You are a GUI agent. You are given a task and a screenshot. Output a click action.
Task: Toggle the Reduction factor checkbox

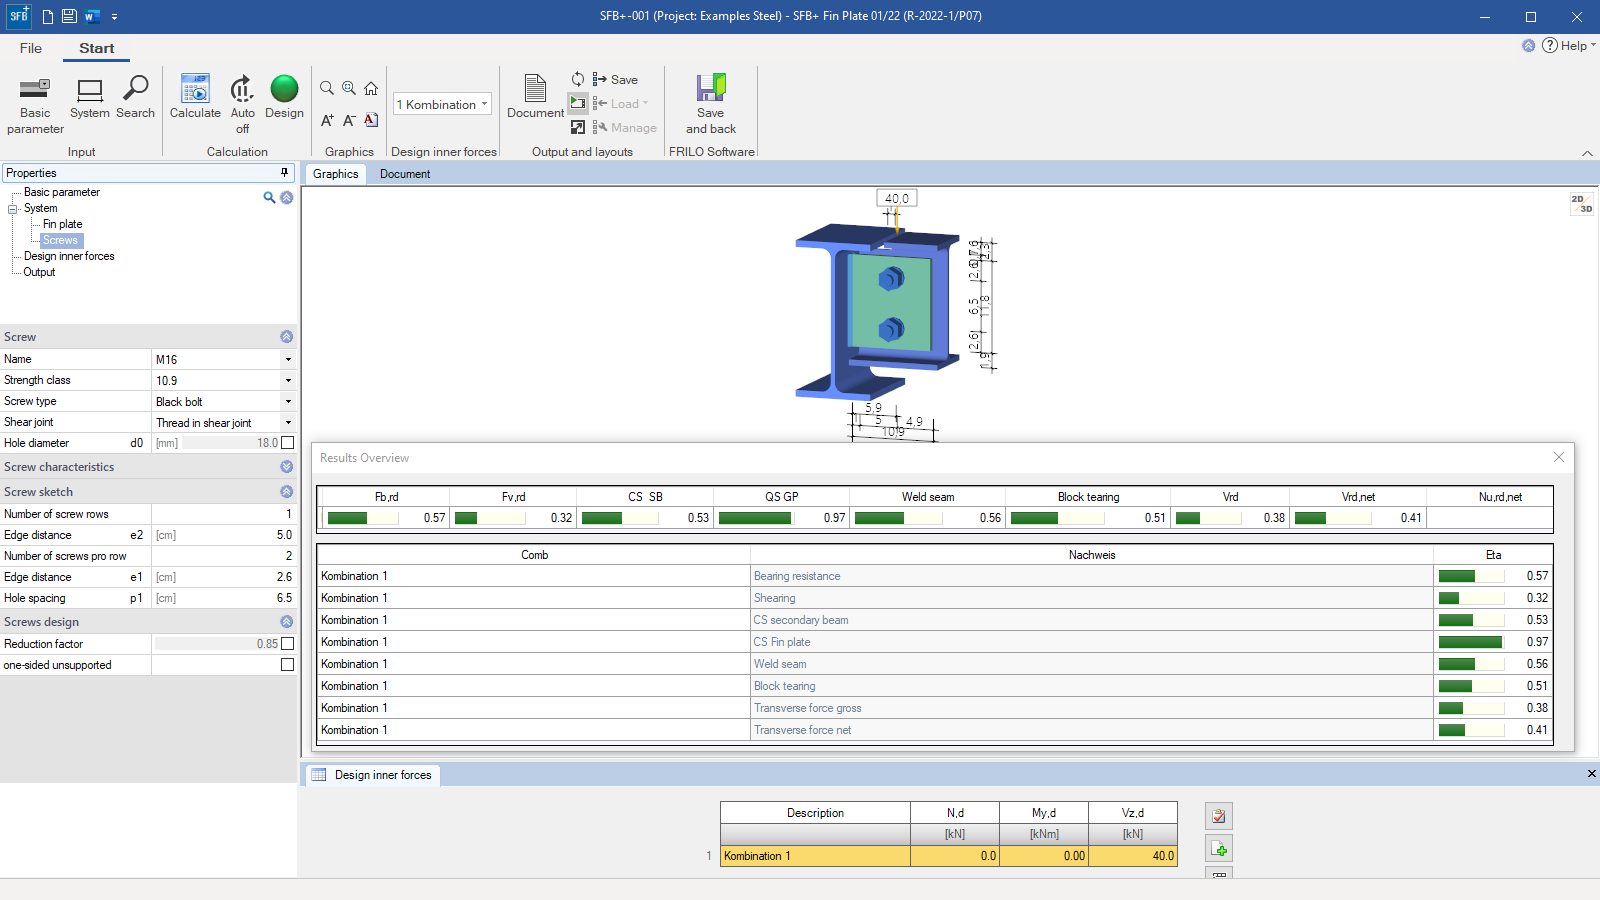click(x=288, y=644)
